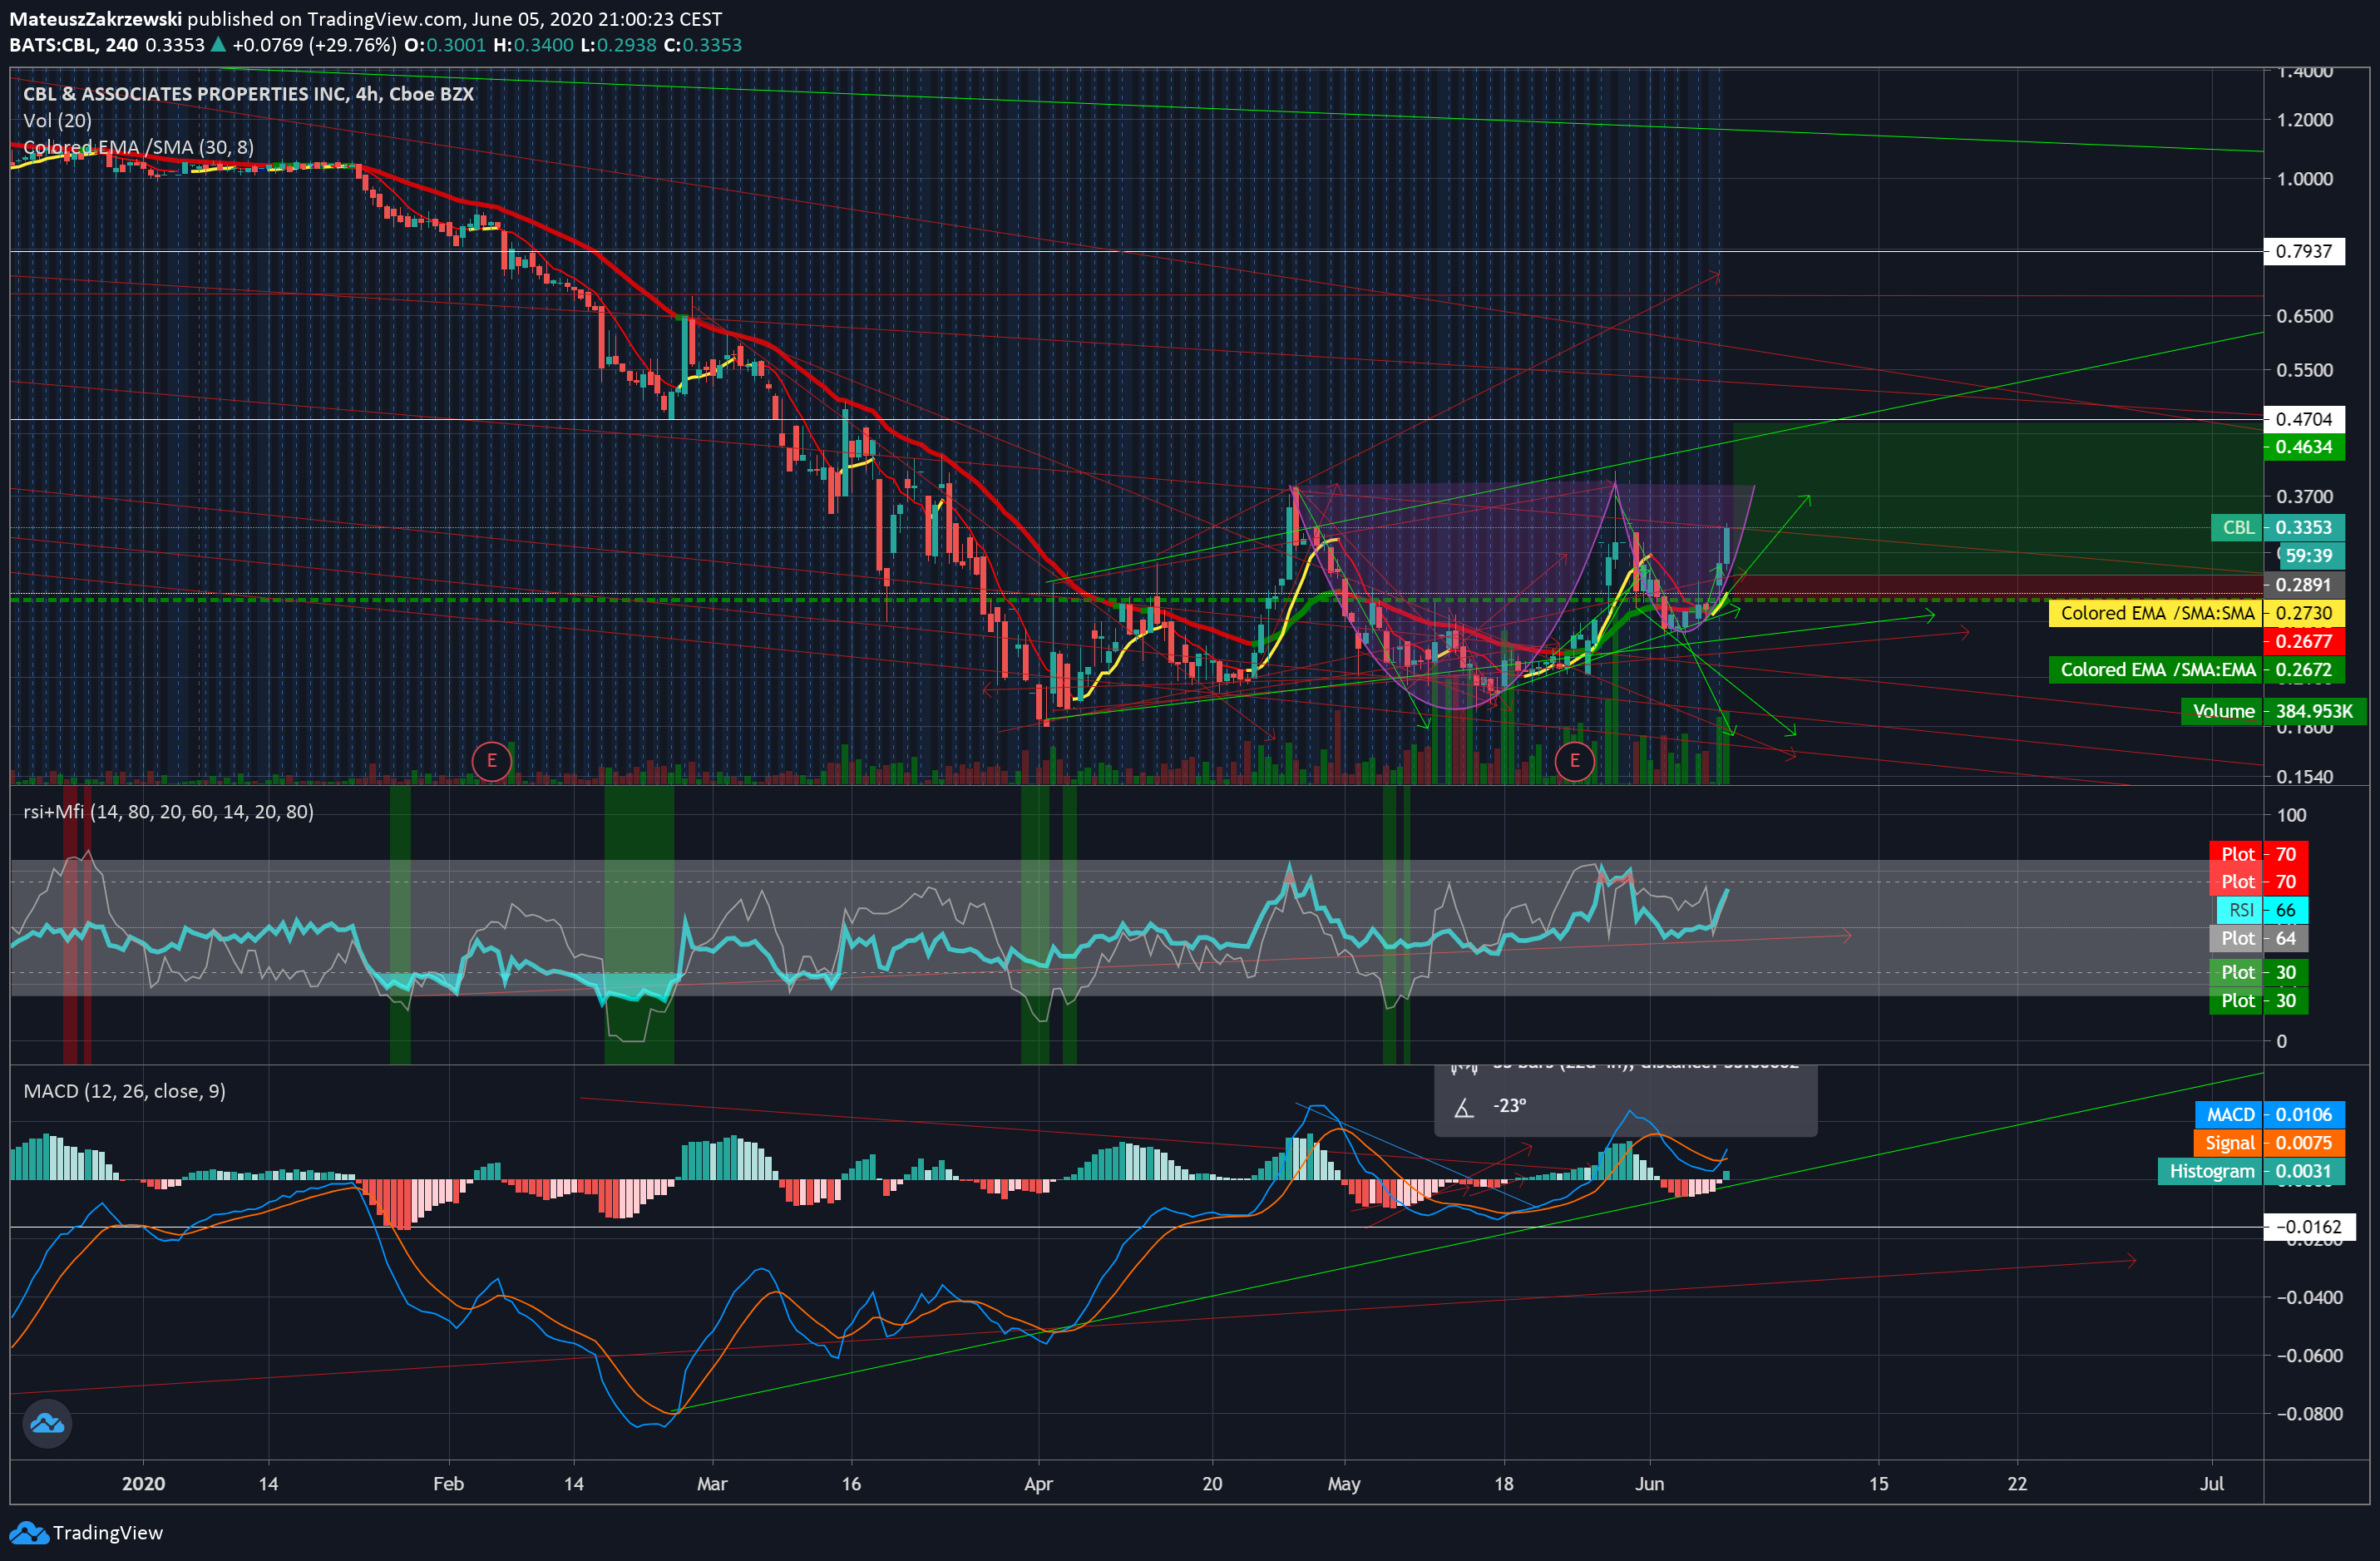Select the CBL 0.3353 price label
The image size is (2380, 1561).
tap(2277, 527)
